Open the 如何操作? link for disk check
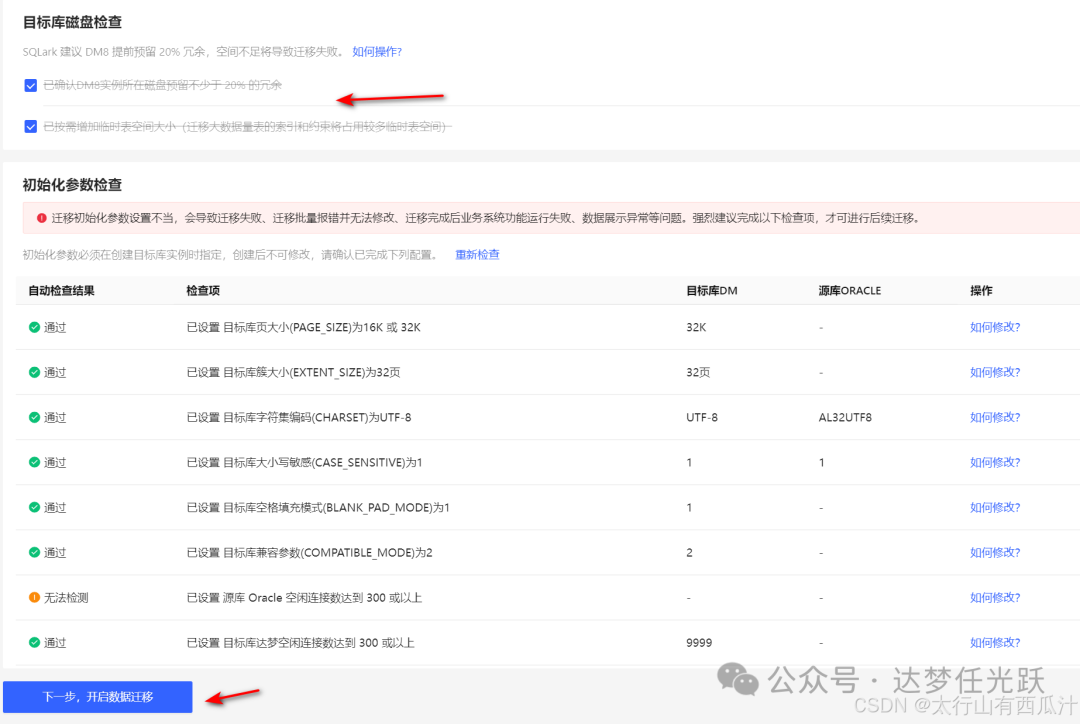 (377, 52)
